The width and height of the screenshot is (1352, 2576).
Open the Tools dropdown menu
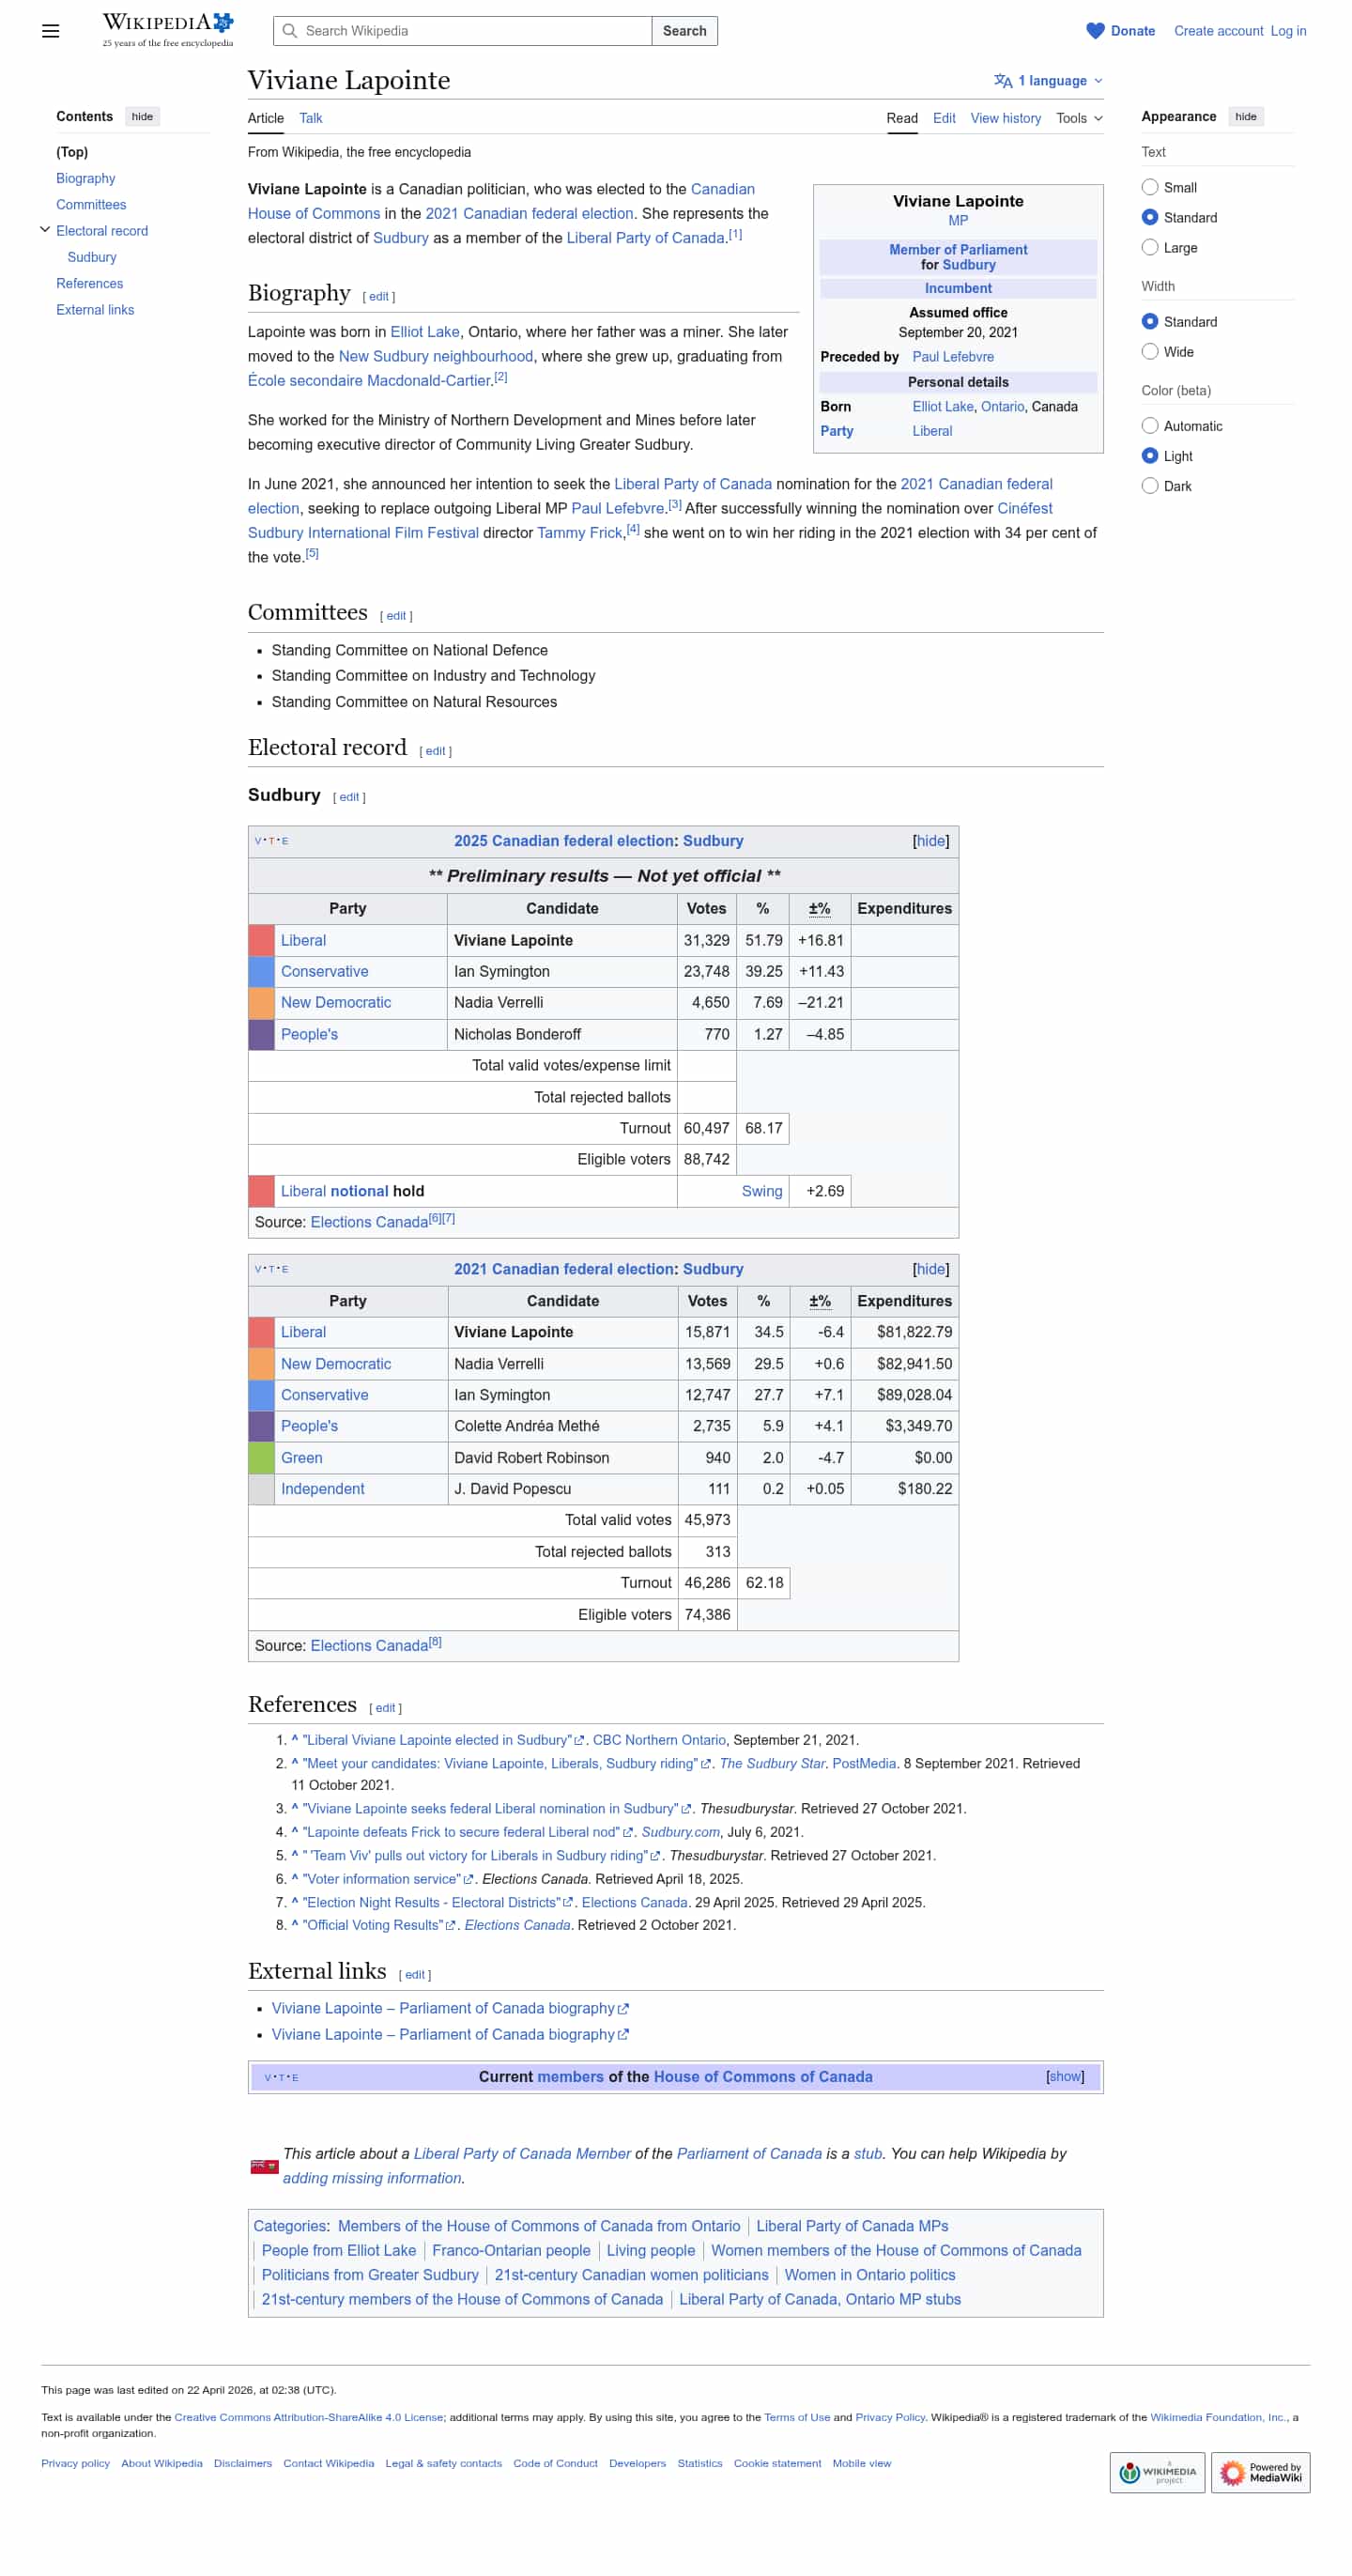1078,118
